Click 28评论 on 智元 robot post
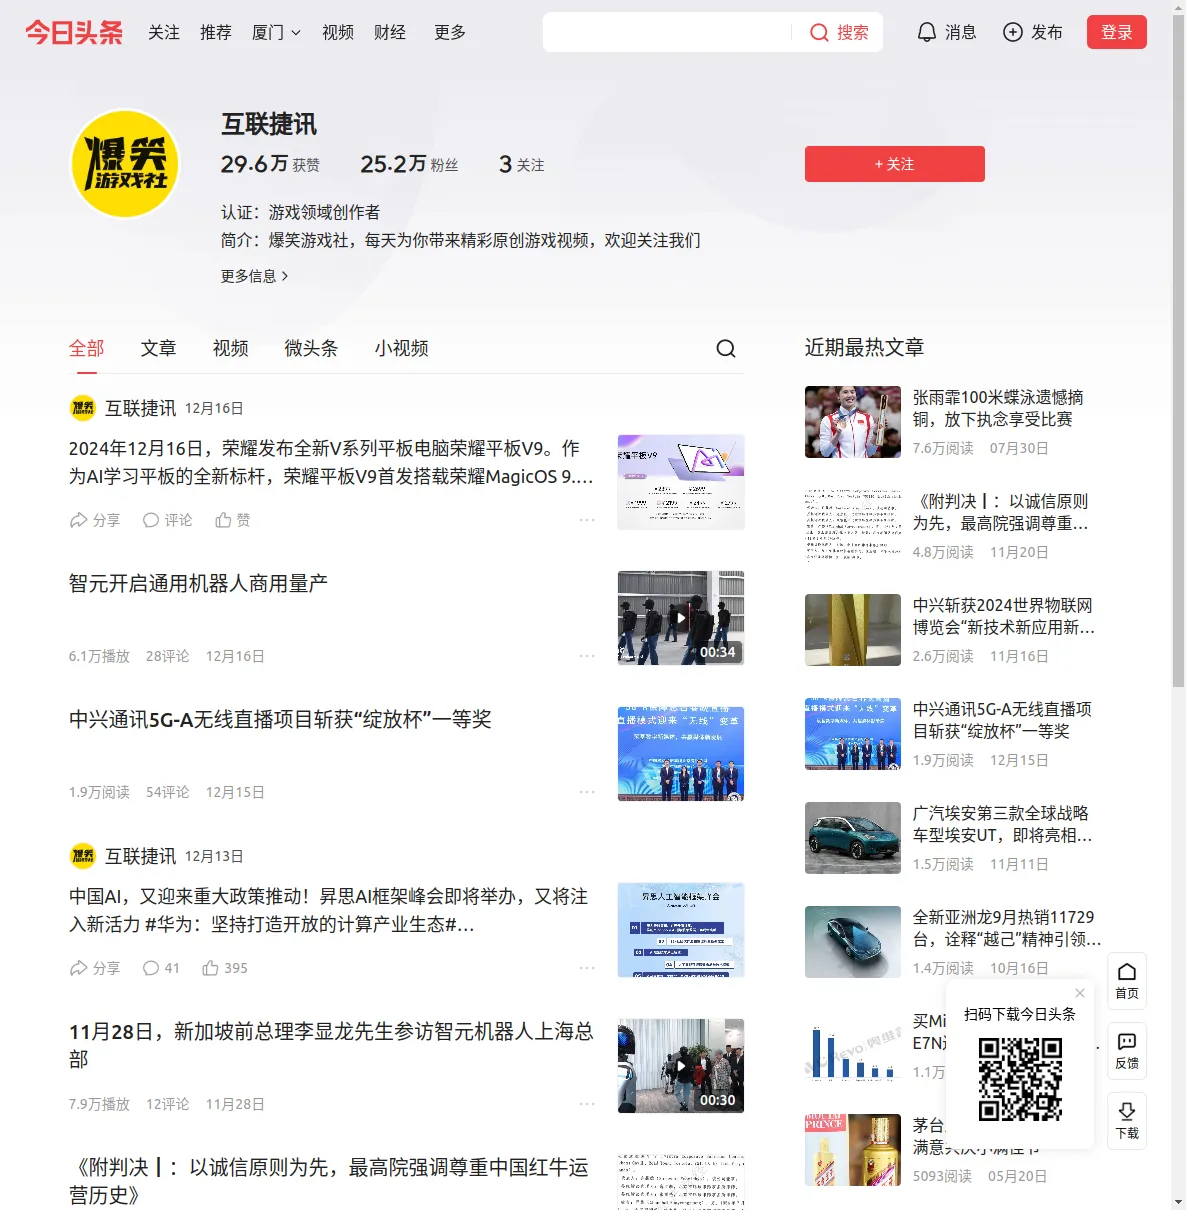The height and width of the screenshot is (1210, 1186). [168, 656]
